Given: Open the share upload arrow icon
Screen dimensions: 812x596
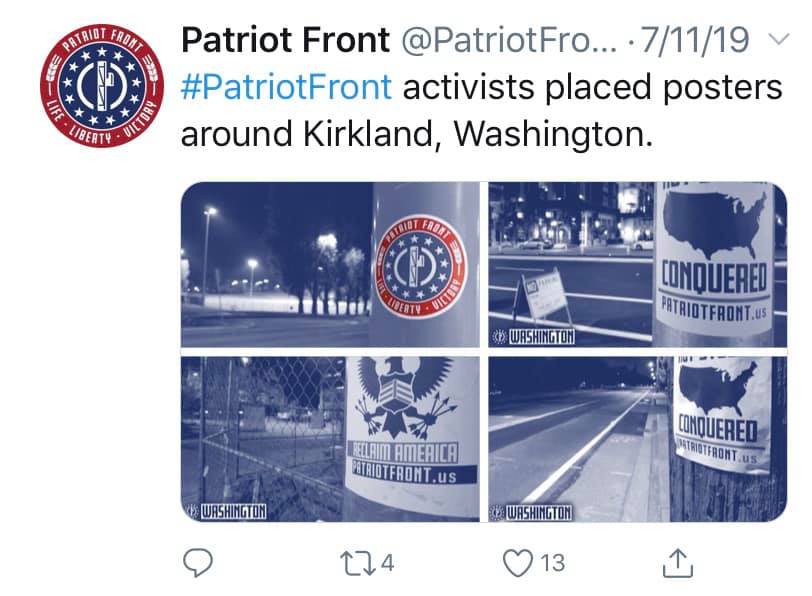Looking at the screenshot, I should click(678, 562).
